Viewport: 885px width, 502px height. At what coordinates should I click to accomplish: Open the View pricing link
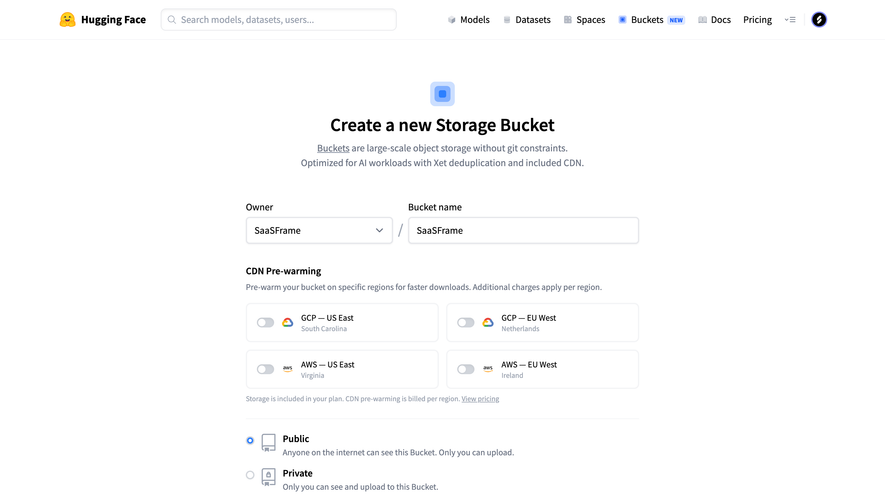click(480, 399)
